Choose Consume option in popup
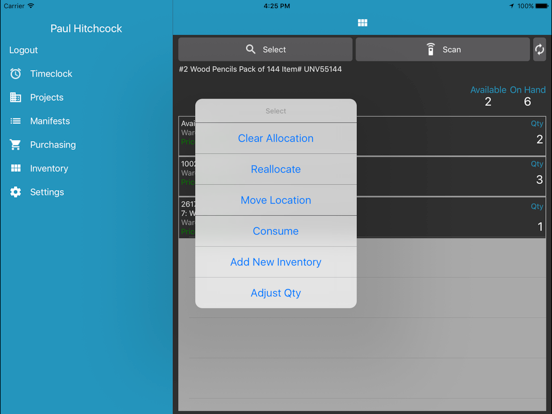 [276, 231]
